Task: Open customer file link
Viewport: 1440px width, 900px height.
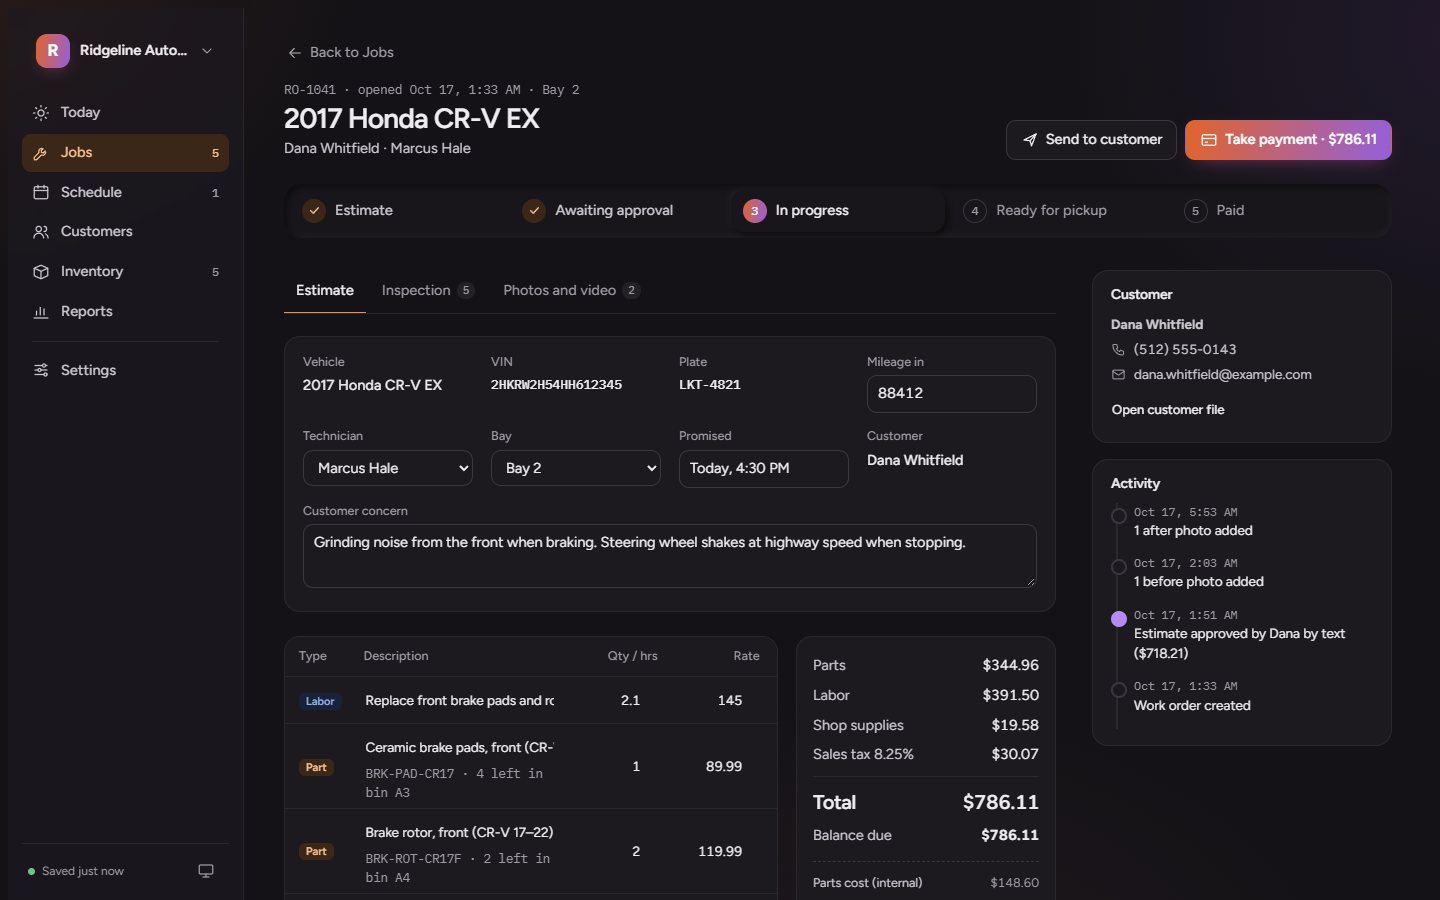Action: (x=1168, y=410)
